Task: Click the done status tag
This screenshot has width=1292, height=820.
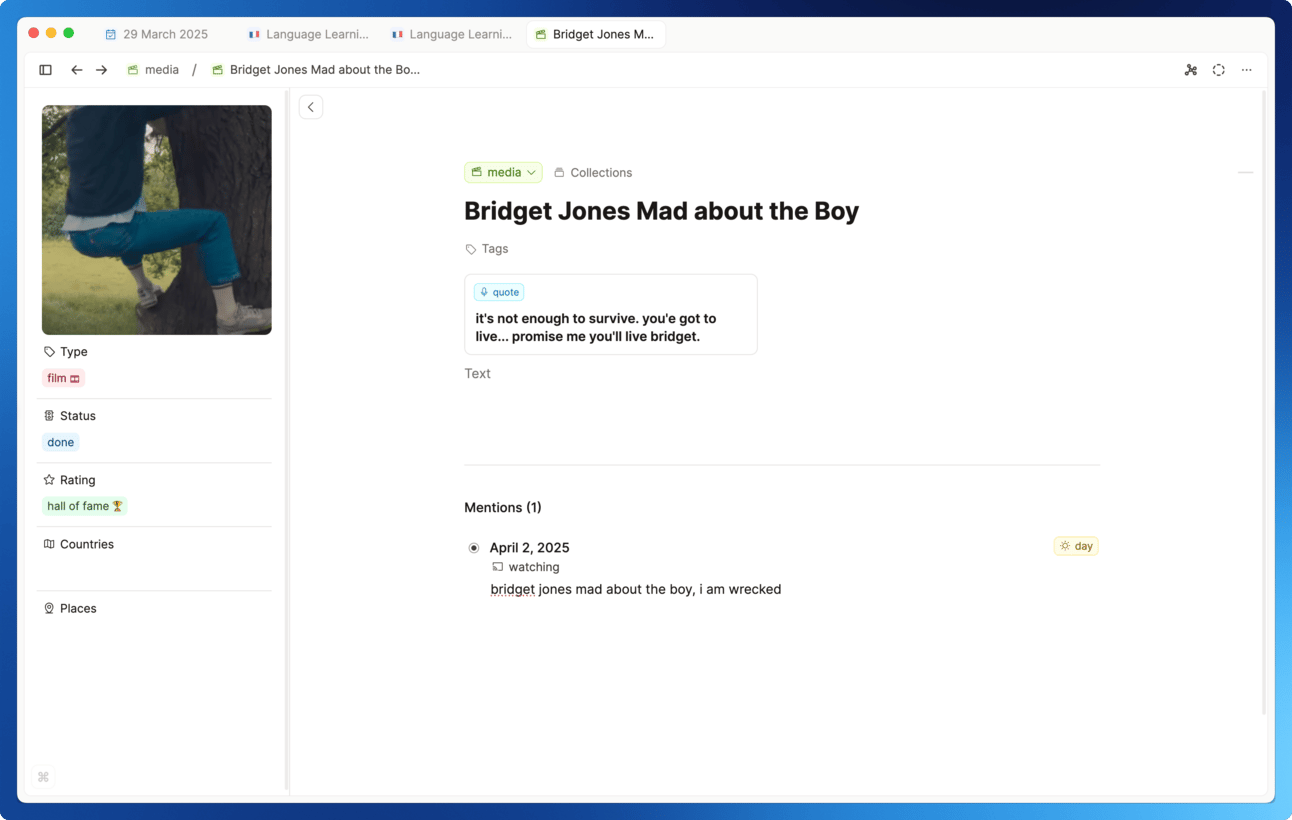Action: click(60, 442)
